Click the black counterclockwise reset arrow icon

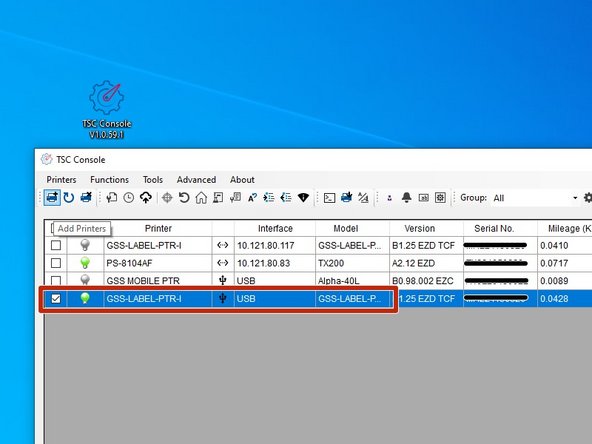tap(184, 197)
